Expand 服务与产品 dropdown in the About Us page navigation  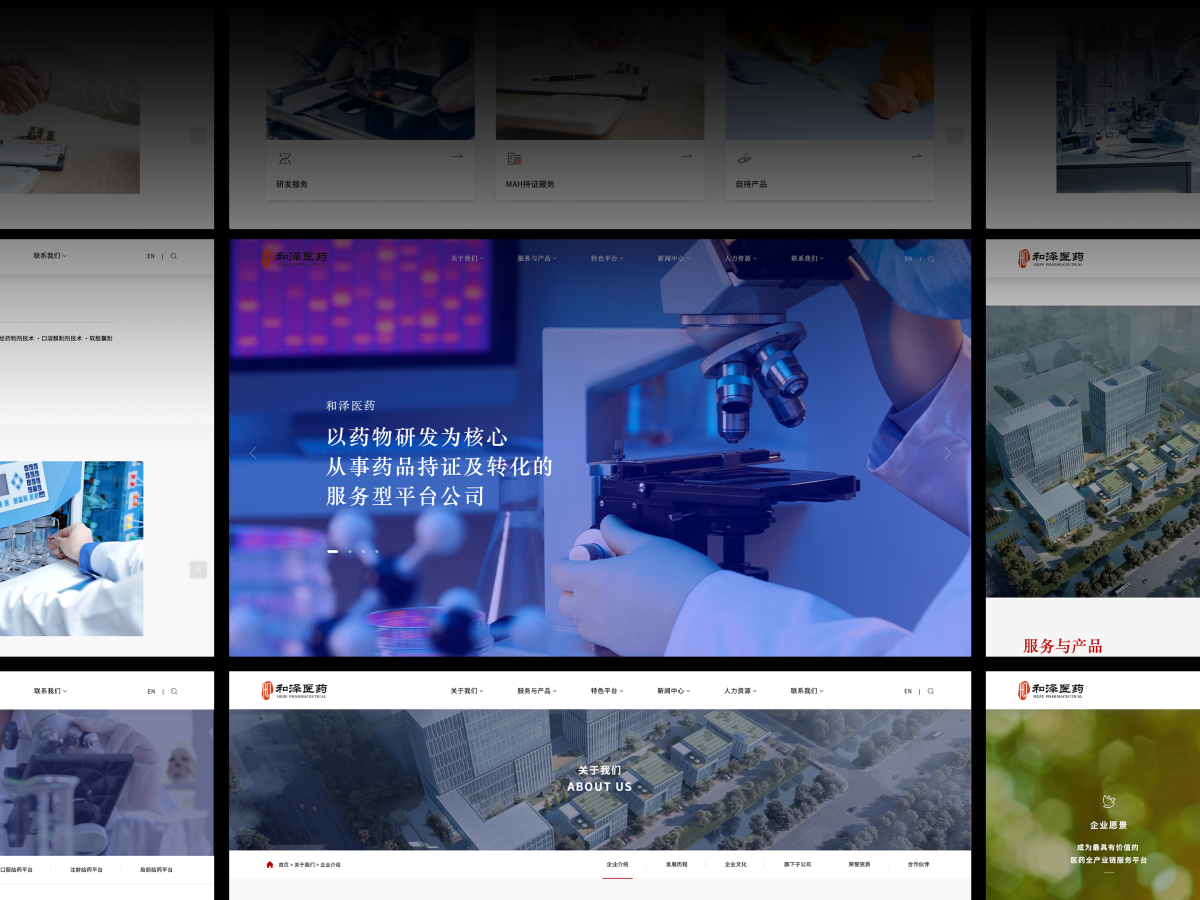(x=537, y=691)
